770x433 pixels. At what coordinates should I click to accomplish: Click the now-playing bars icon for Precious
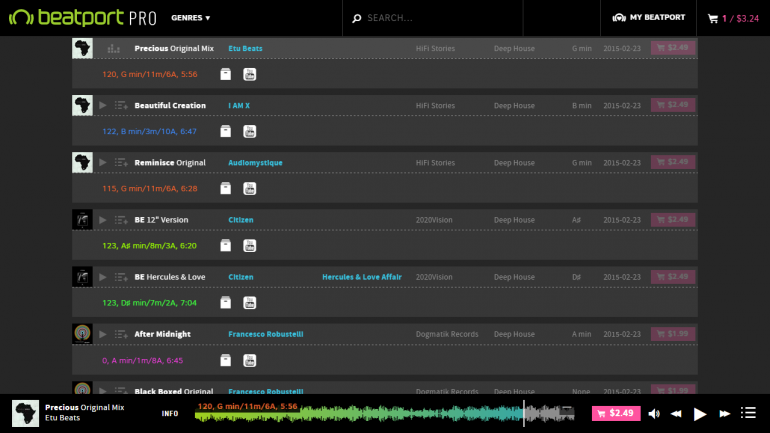coord(113,48)
